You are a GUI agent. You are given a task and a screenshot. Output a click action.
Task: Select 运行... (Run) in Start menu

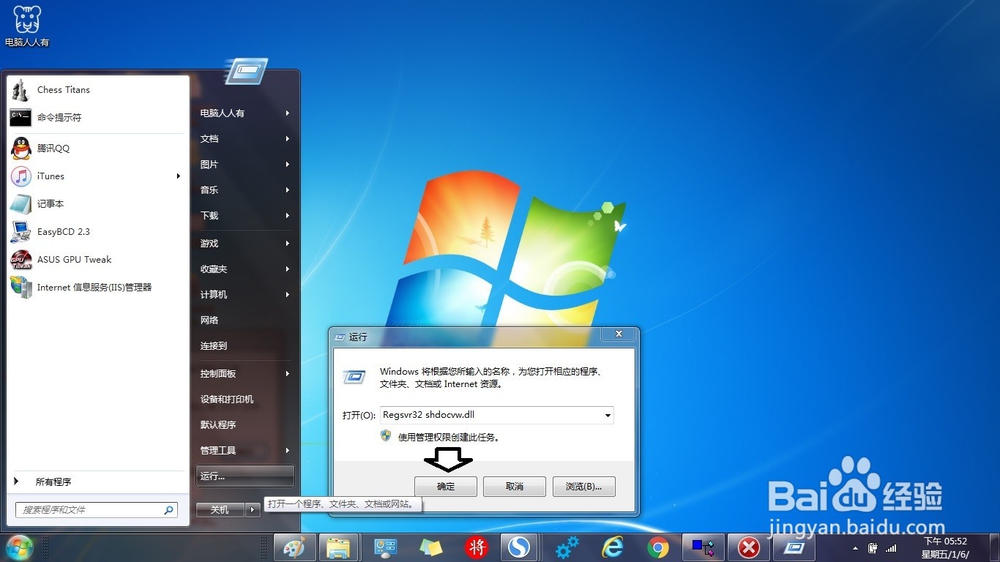(245, 476)
